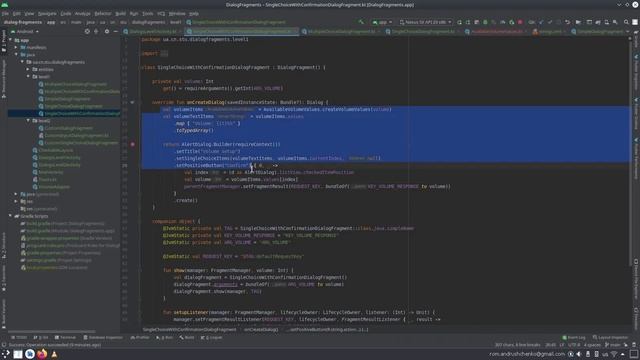Open the Terminal tool window
640x360 pixels.
coord(65,338)
